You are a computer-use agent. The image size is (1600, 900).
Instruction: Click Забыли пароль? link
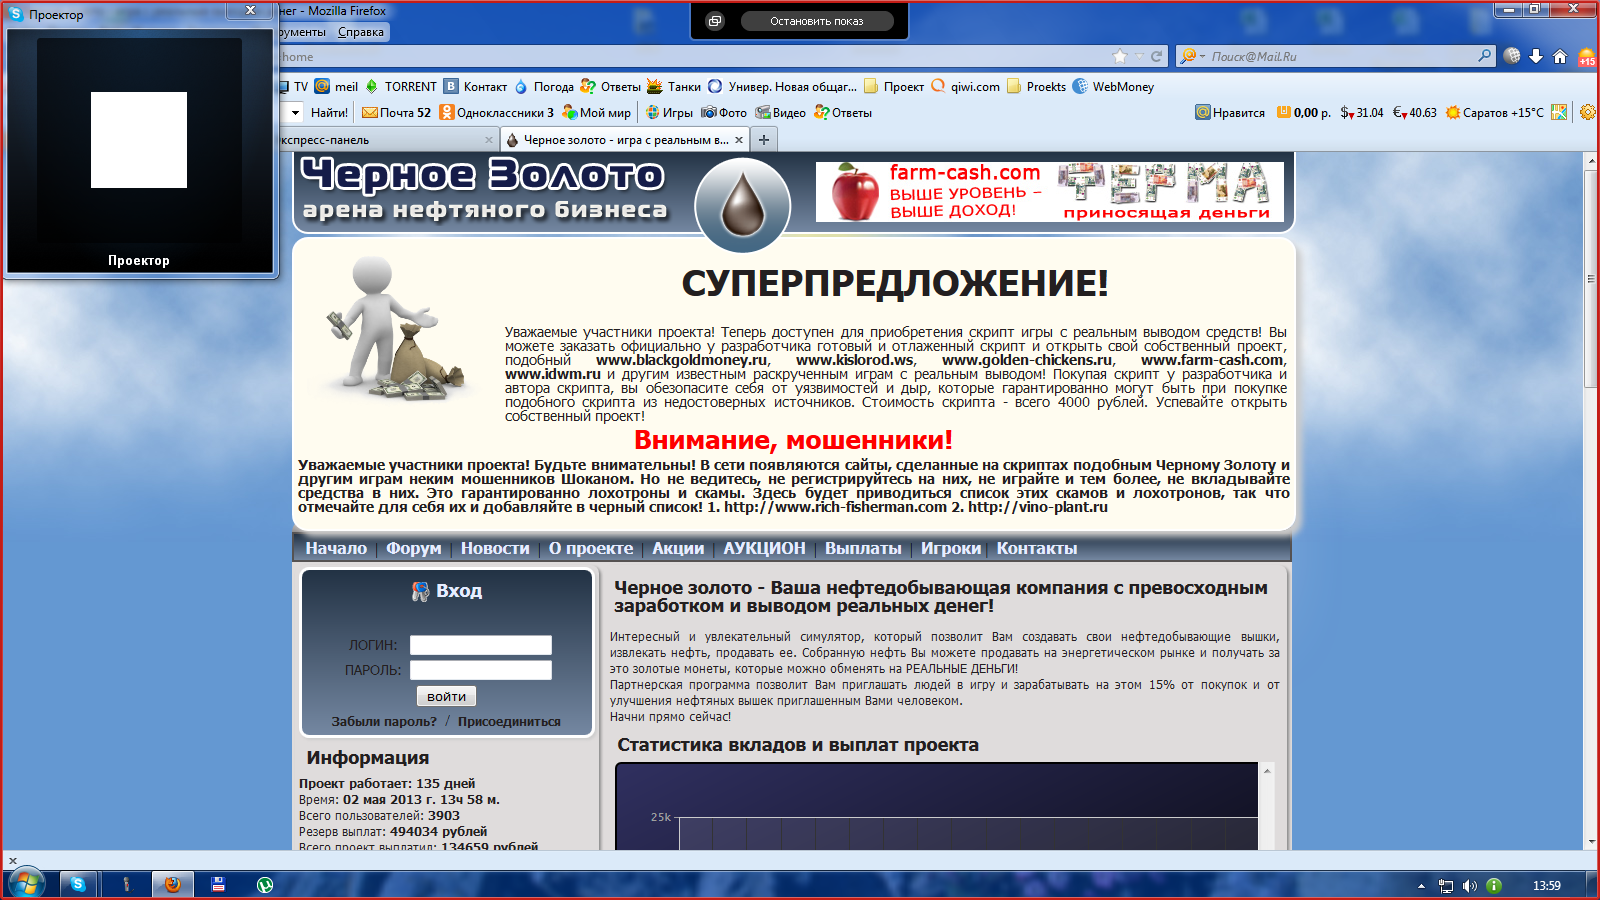point(384,721)
